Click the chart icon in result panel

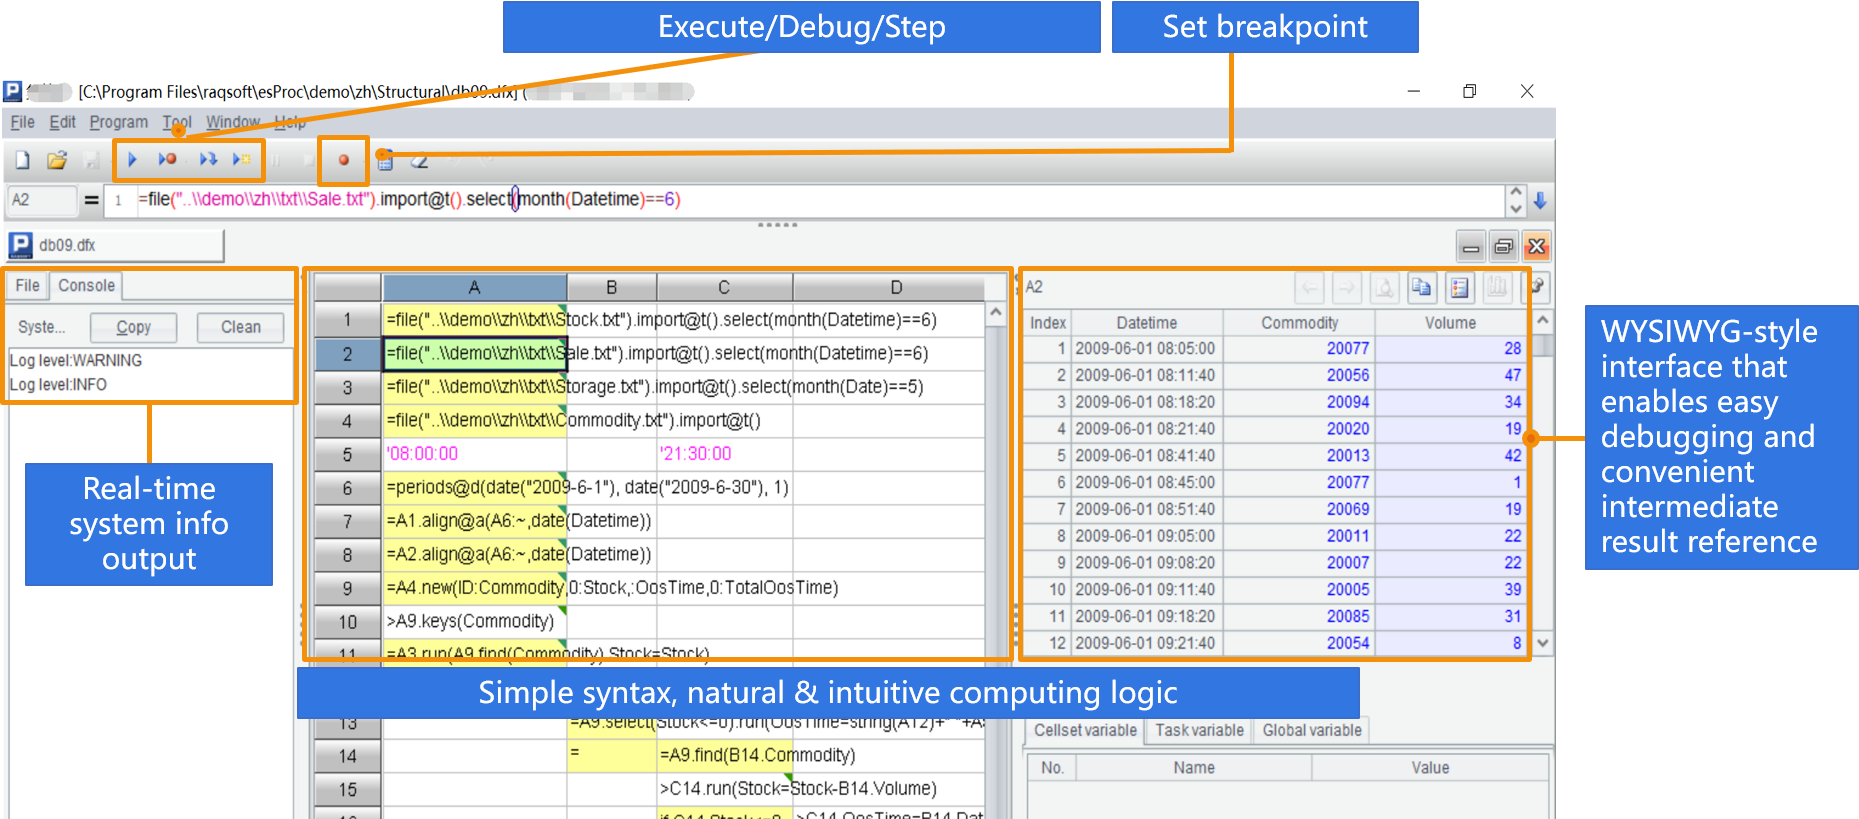pyautogui.click(x=1497, y=288)
